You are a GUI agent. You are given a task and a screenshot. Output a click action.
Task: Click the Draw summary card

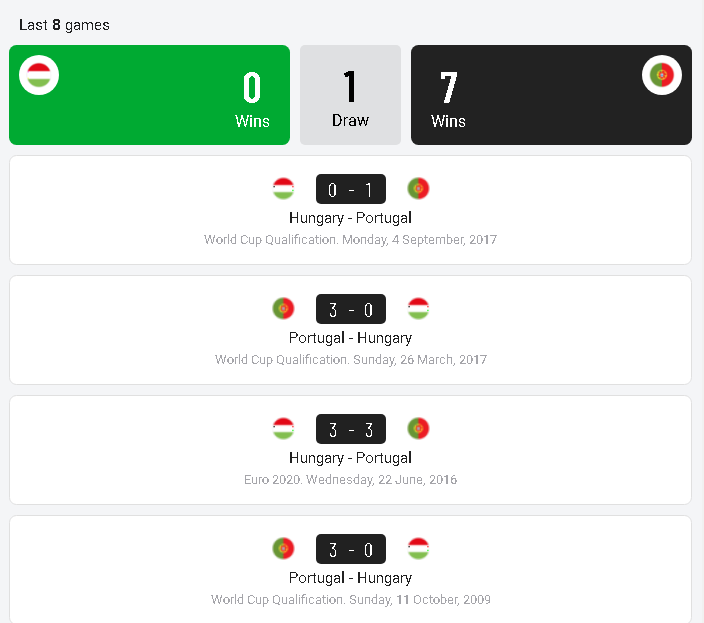tap(350, 95)
